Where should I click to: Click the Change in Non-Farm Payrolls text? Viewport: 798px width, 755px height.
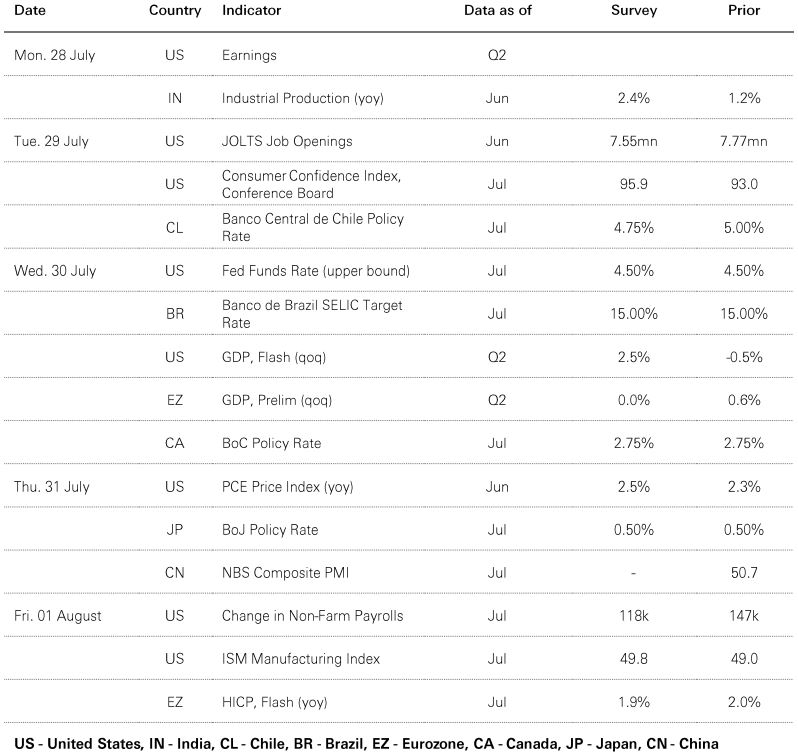312,616
